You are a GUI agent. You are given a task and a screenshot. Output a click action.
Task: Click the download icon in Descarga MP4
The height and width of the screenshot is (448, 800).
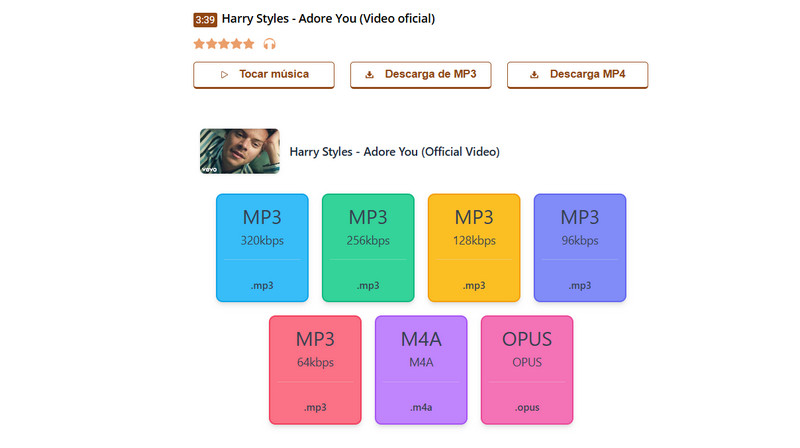pyautogui.click(x=534, y=74)
